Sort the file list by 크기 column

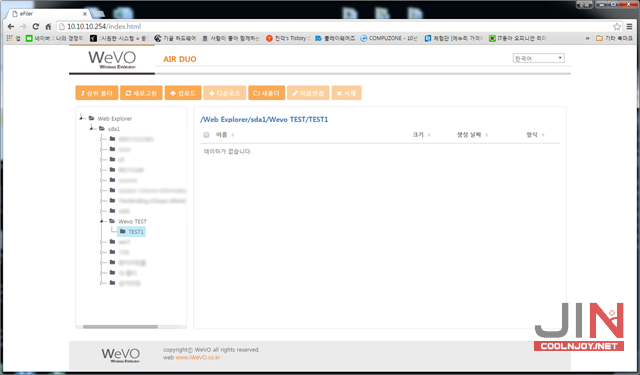coord(422,135)
